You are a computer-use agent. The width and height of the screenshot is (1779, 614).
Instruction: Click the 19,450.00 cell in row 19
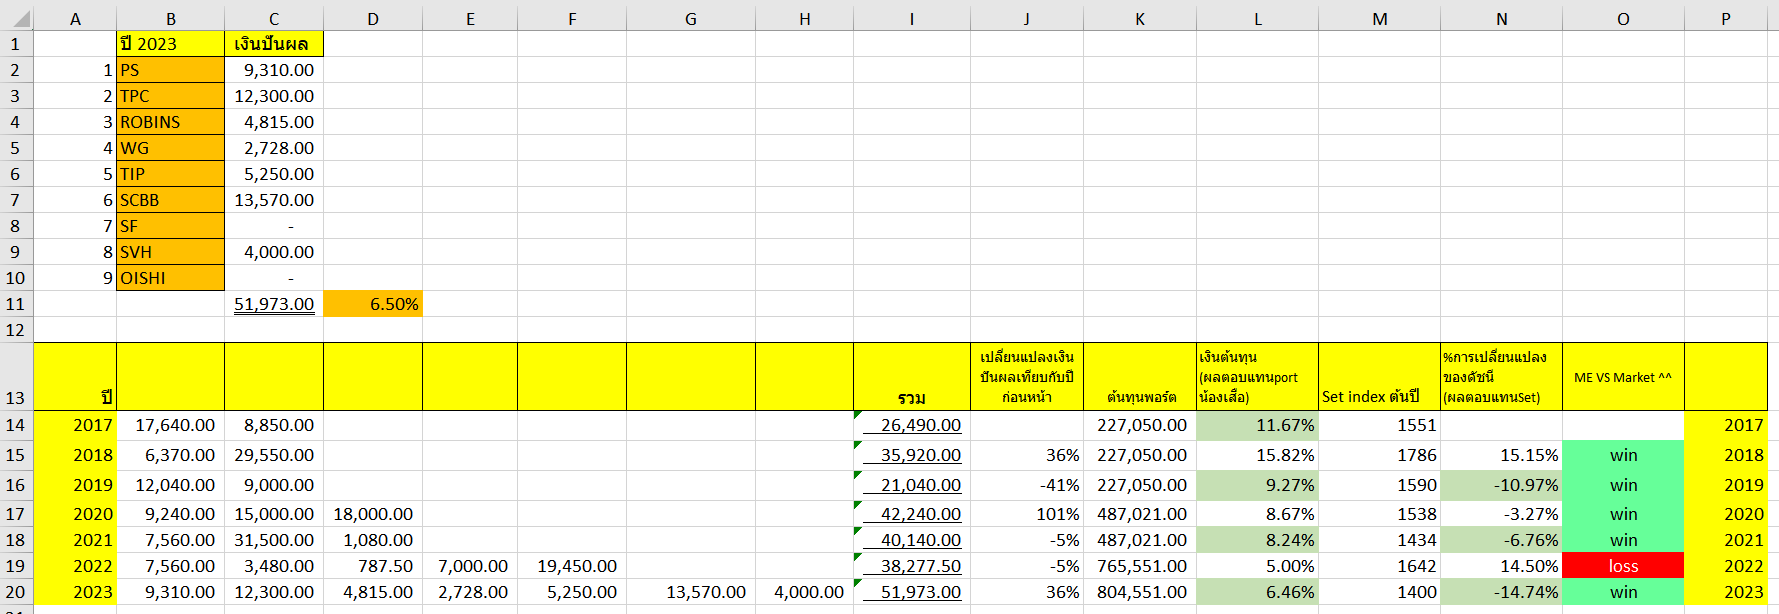point(572,566)
